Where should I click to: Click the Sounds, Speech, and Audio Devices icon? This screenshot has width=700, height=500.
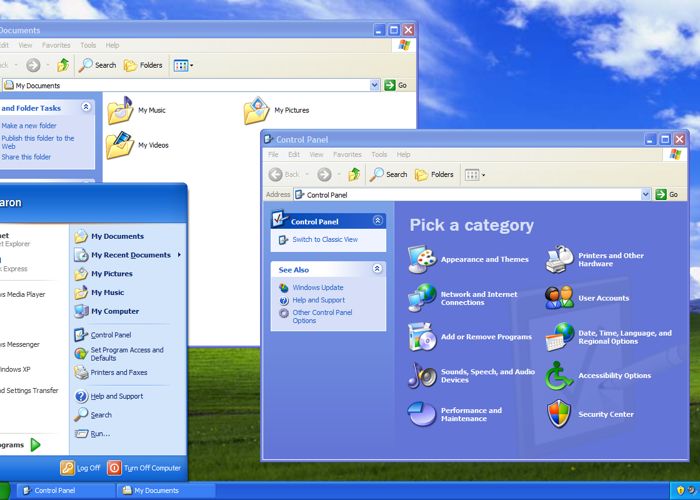click(422, 376)
